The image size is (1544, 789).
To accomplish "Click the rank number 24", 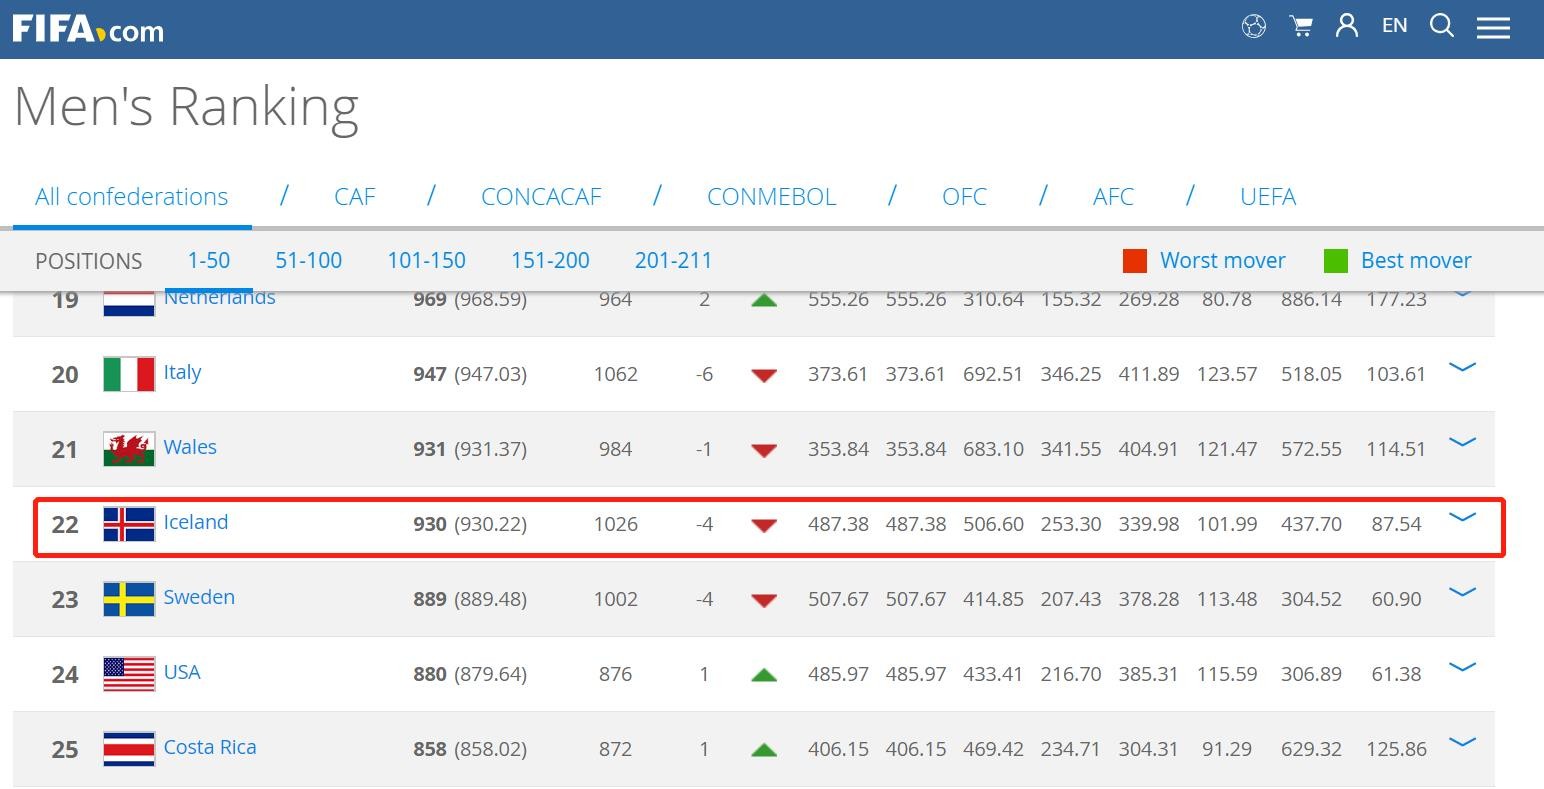I will click(65, 675).
